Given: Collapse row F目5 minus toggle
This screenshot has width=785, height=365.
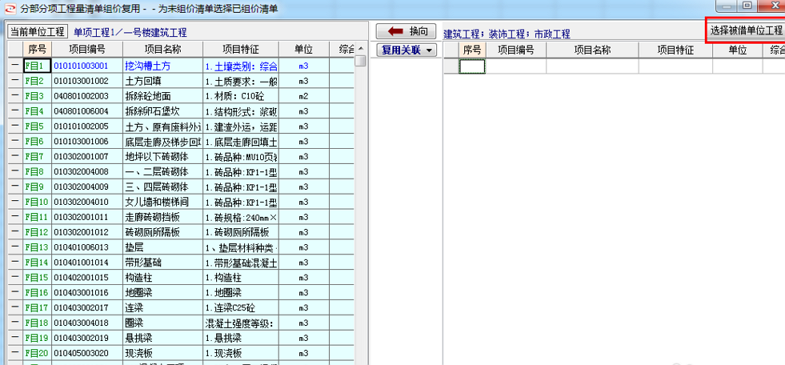Looking at the screenshot, I should tap(15, 126).
